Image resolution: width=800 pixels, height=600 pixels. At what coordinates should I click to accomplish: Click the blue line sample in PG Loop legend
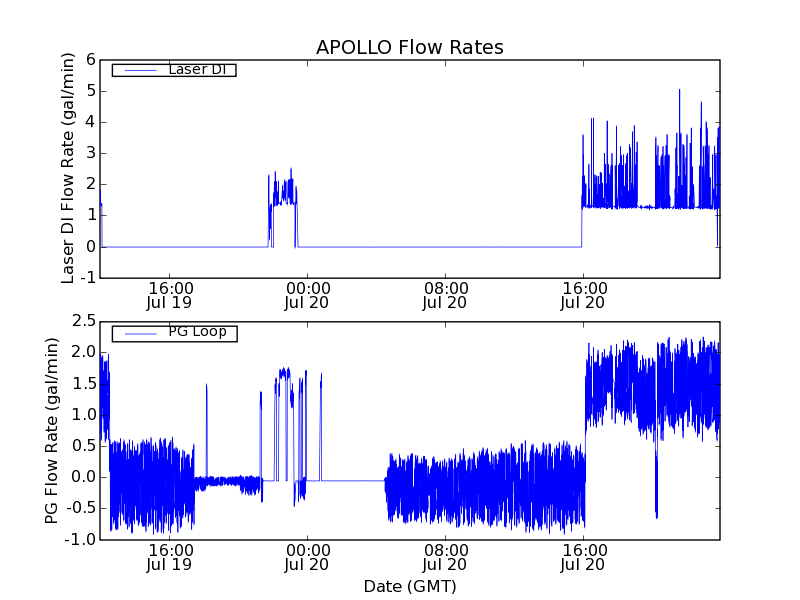pos(140,334)
